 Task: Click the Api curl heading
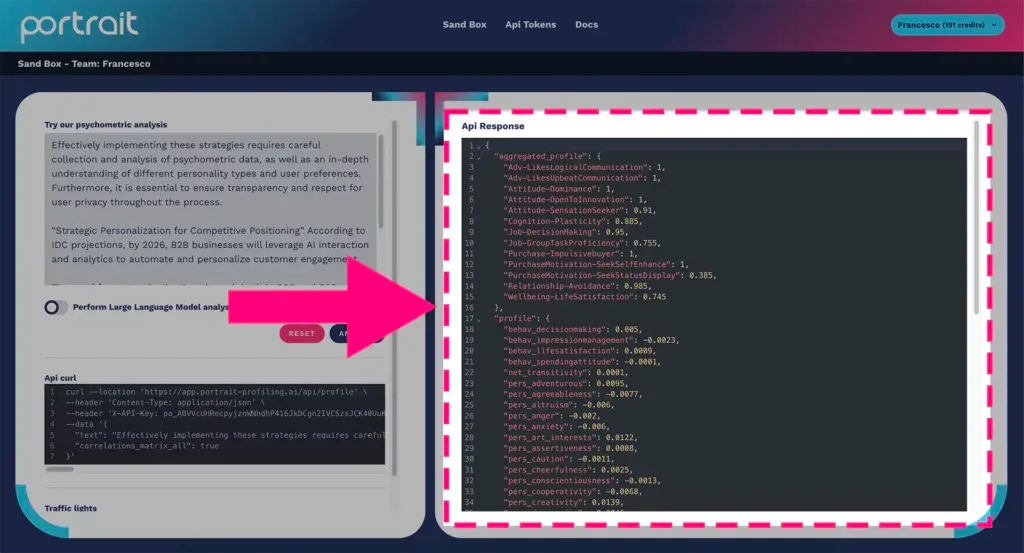60,378
